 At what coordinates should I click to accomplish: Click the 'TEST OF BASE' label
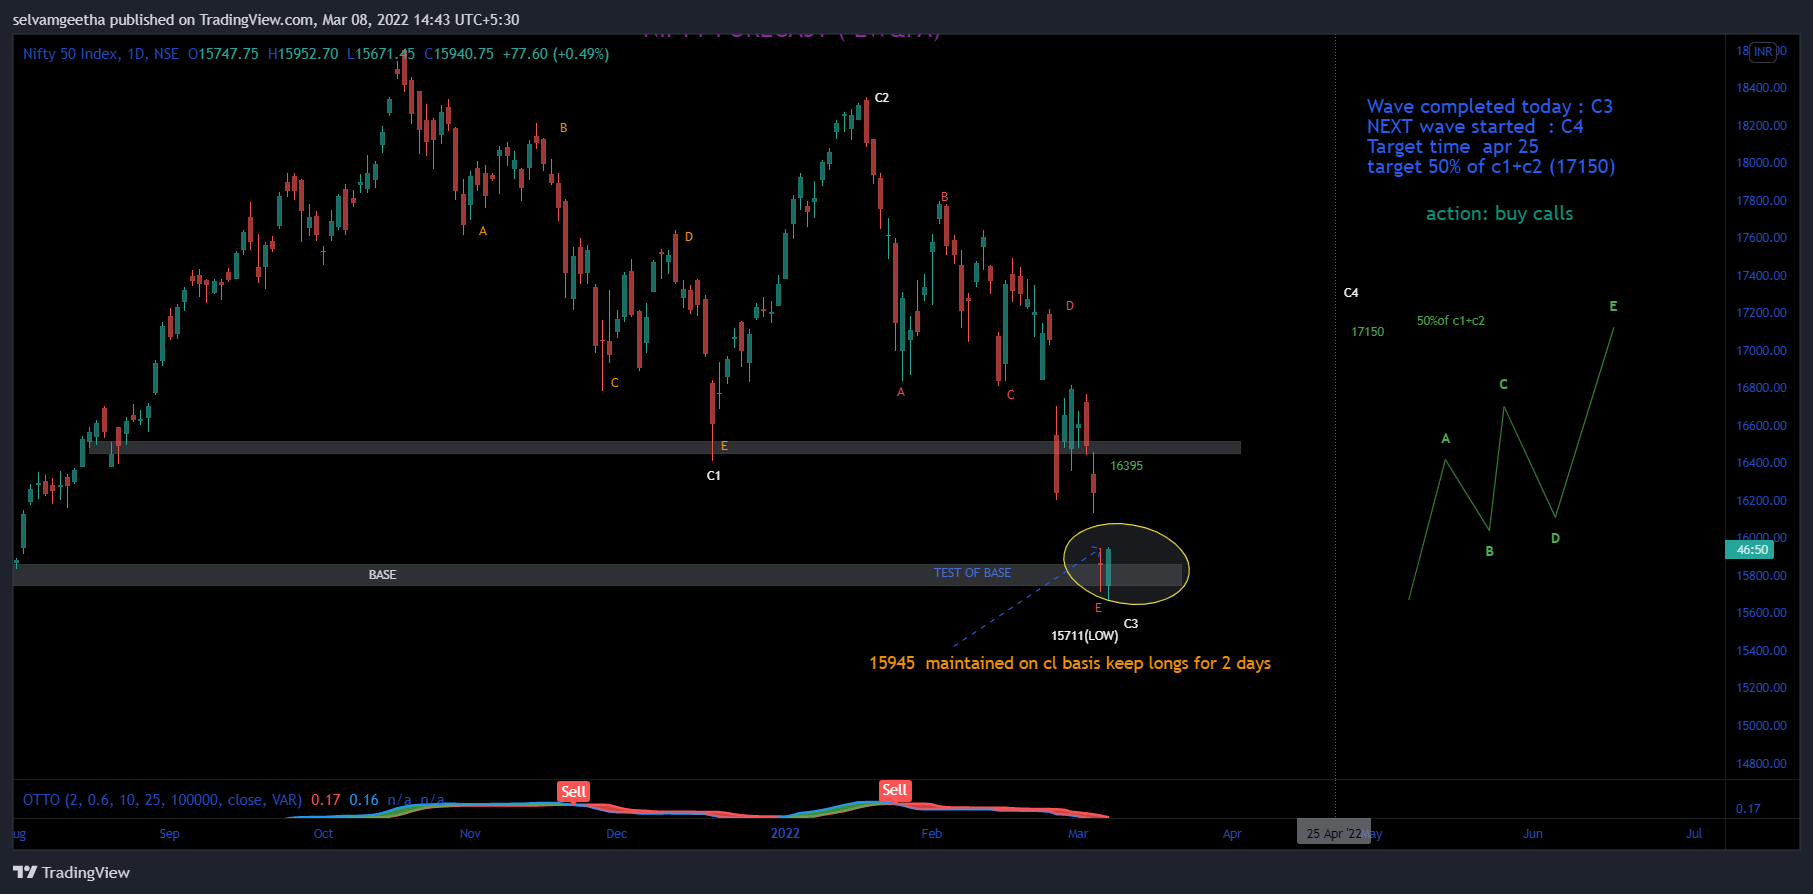click(972, 573)
